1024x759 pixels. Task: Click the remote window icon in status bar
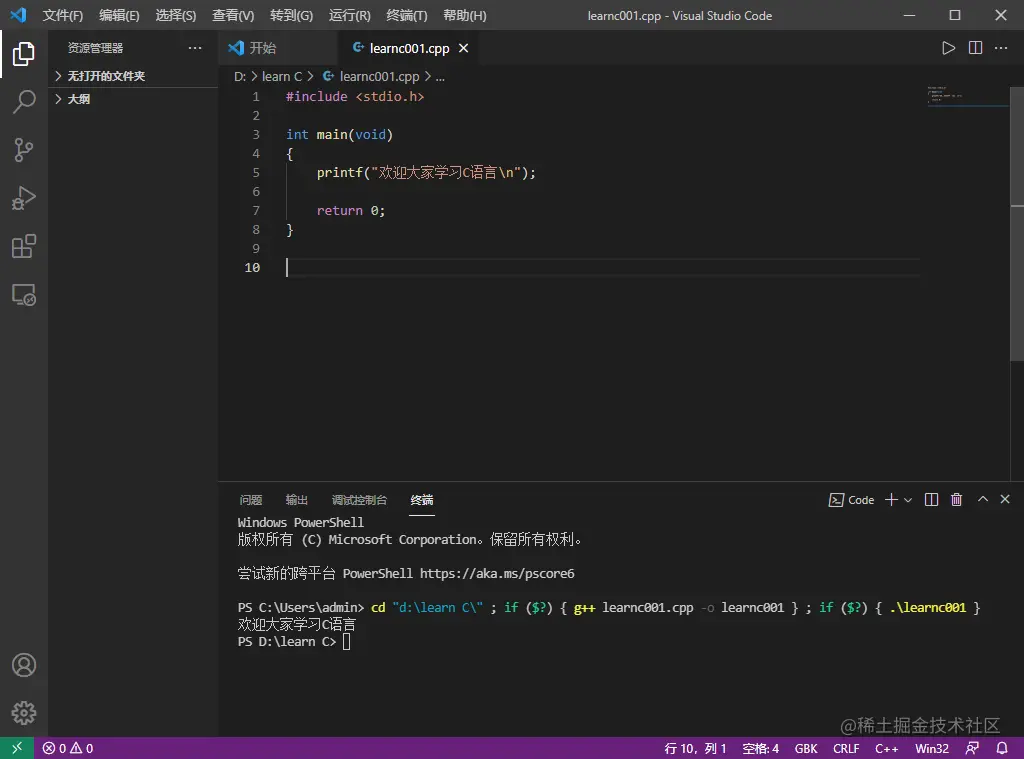coord(17,748)
